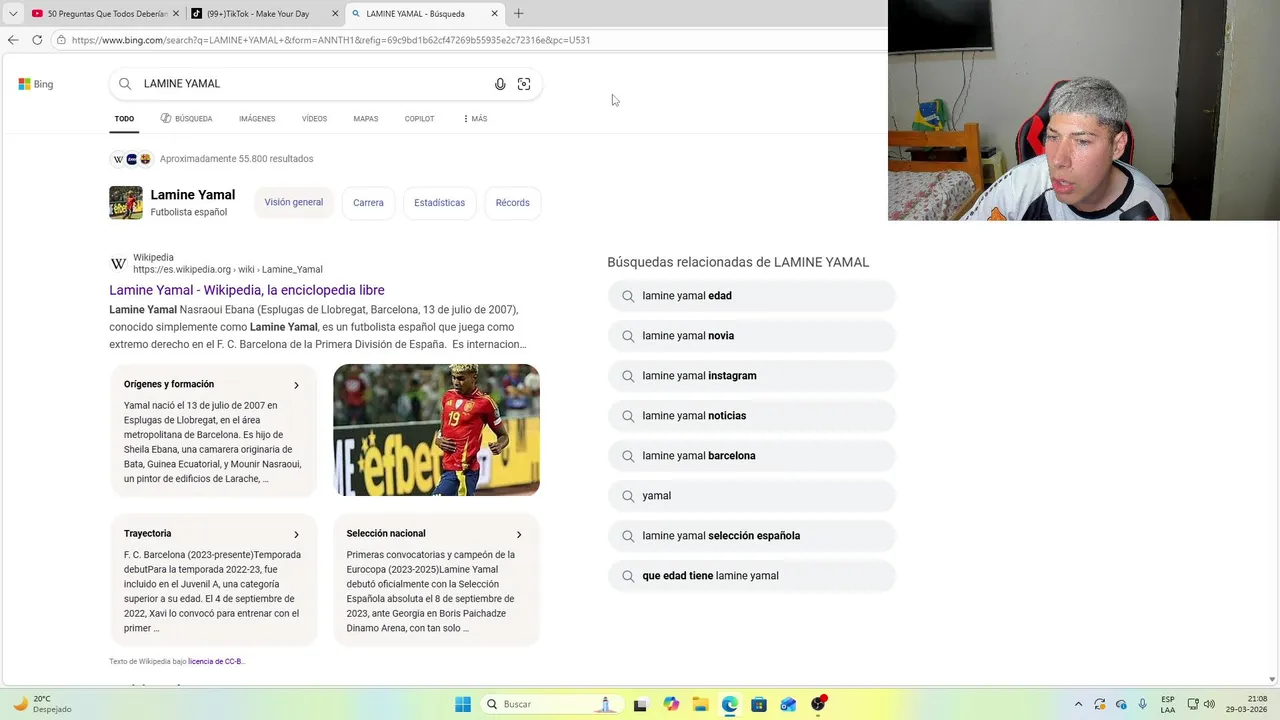This screenshot has width=1280, height=720.
Task: Click the LAMINE YAMAL search input
Action: tap(310, 84)
